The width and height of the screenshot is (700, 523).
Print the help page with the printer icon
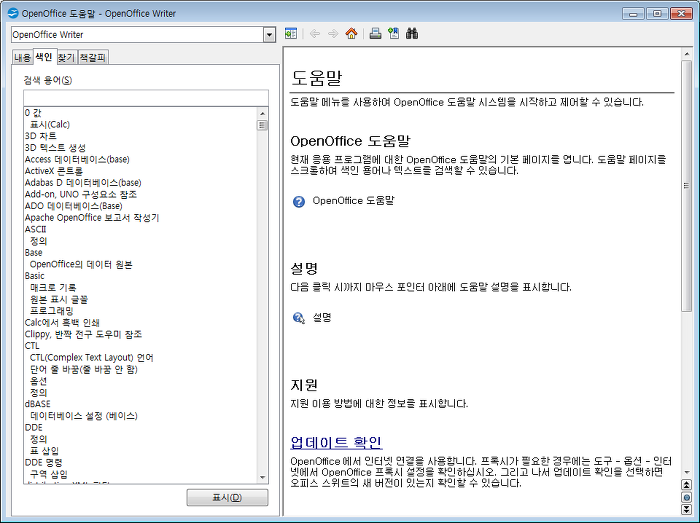[x=375, y=33]
